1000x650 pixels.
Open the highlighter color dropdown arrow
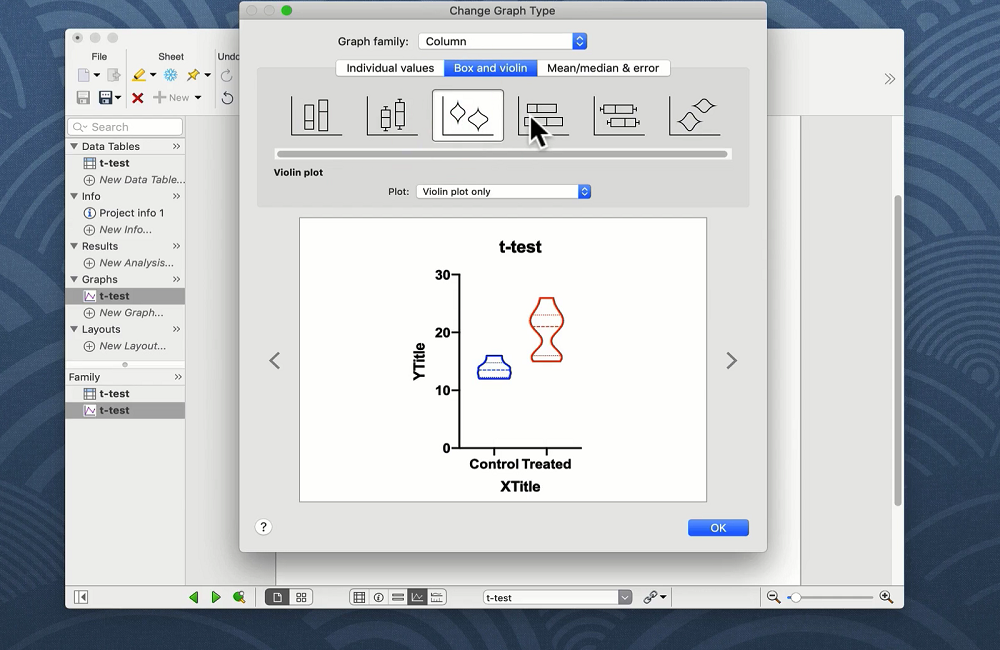click(x=153, y=75)
